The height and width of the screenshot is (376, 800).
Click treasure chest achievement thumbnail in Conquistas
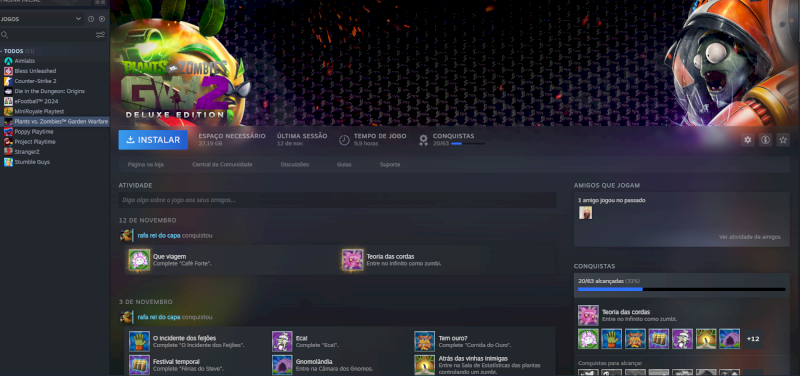tap(659, 339)
